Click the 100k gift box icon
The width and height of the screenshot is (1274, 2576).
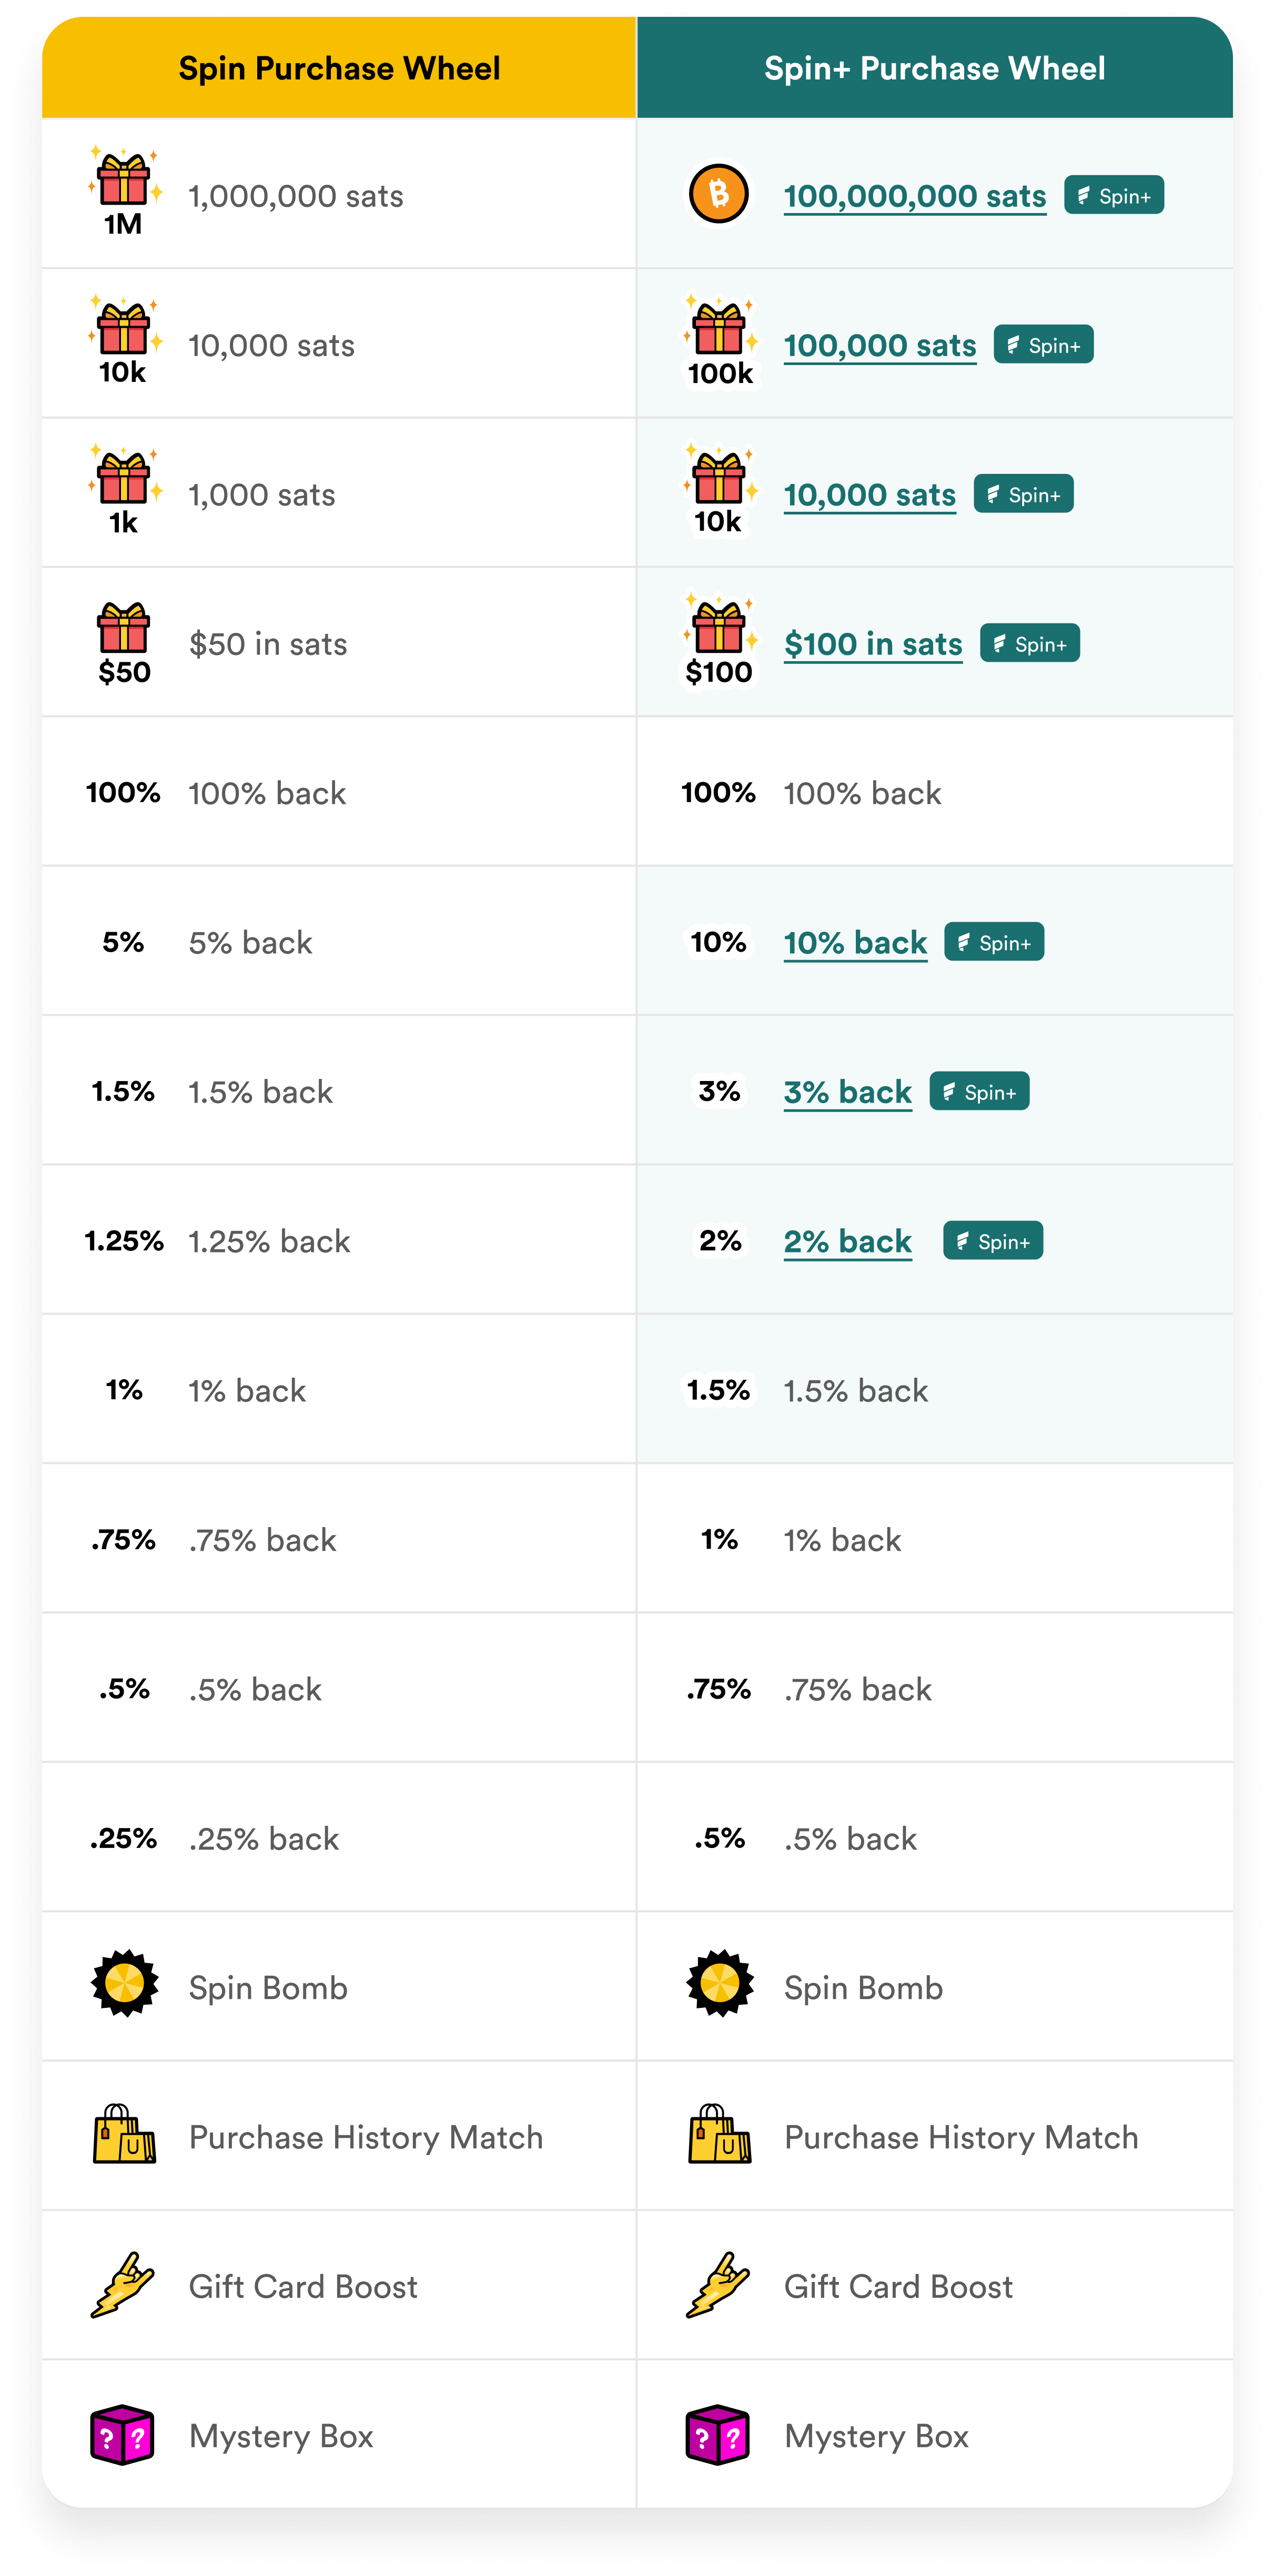point(720,342)
